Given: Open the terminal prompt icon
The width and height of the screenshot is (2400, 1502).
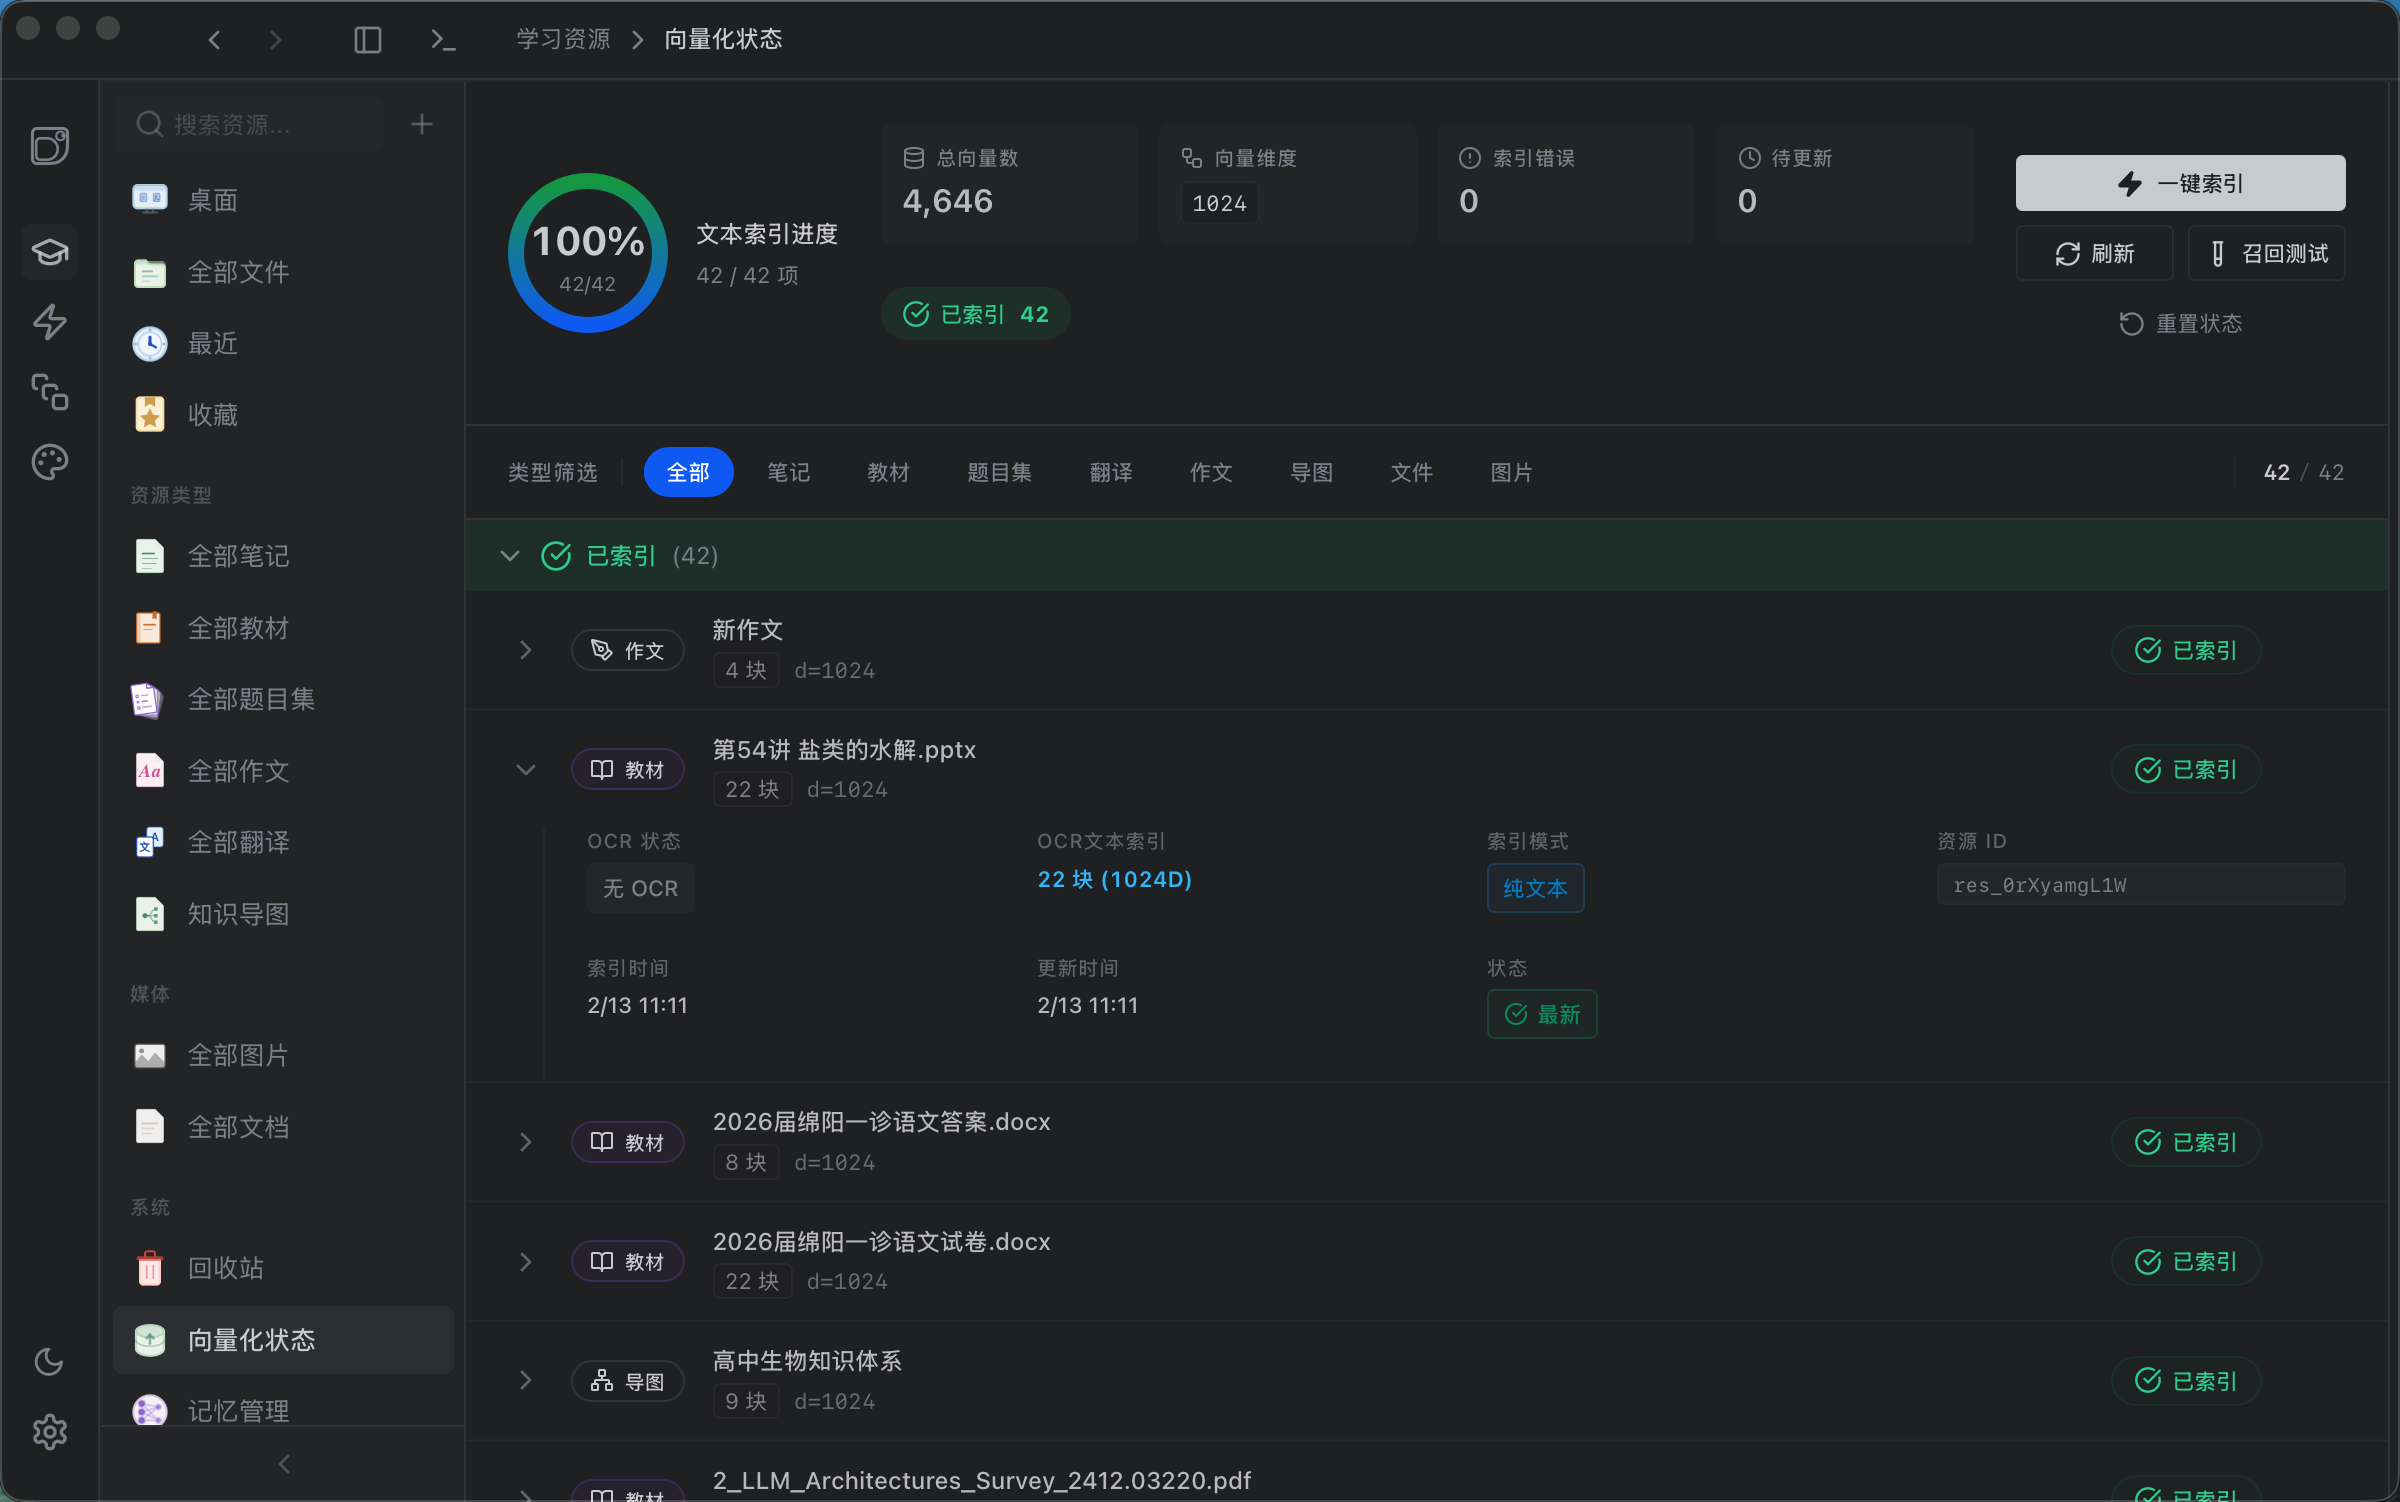Looking at the screenshot, I should 443,40.
